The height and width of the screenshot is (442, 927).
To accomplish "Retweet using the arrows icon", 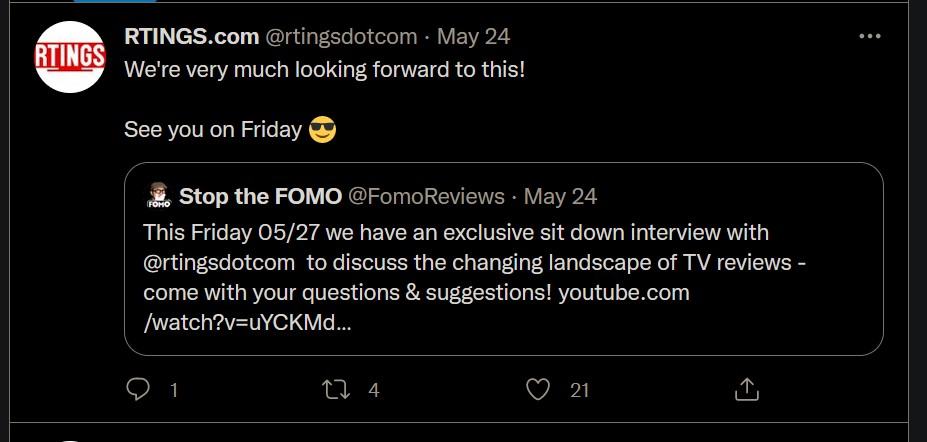I will [x=336, y=389].
